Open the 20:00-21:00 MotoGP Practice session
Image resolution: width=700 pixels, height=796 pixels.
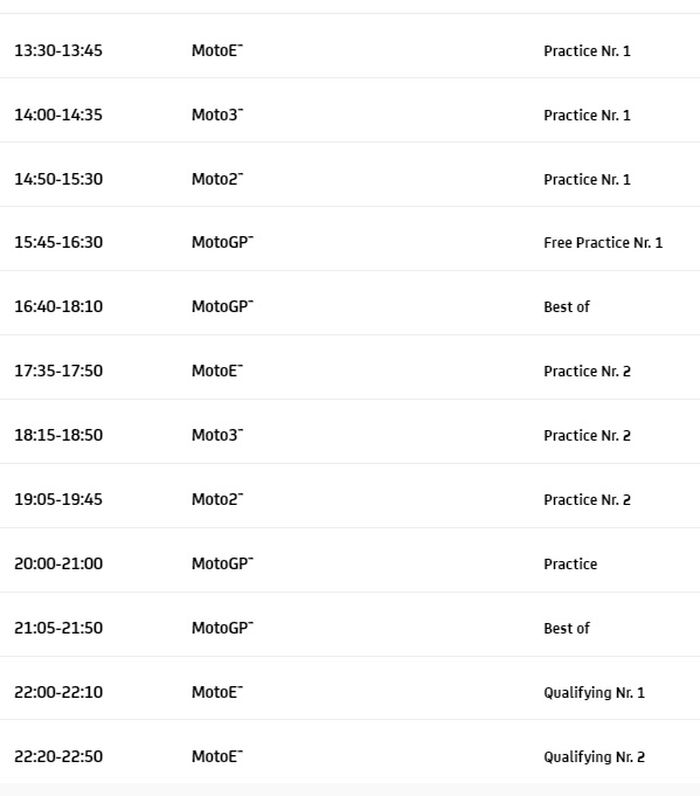tap(570, 564)
